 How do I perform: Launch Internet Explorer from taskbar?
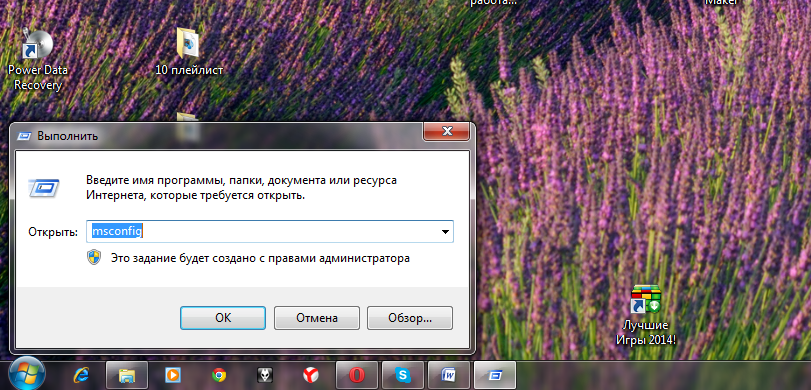pyautogui.click(x=80, y=374)
